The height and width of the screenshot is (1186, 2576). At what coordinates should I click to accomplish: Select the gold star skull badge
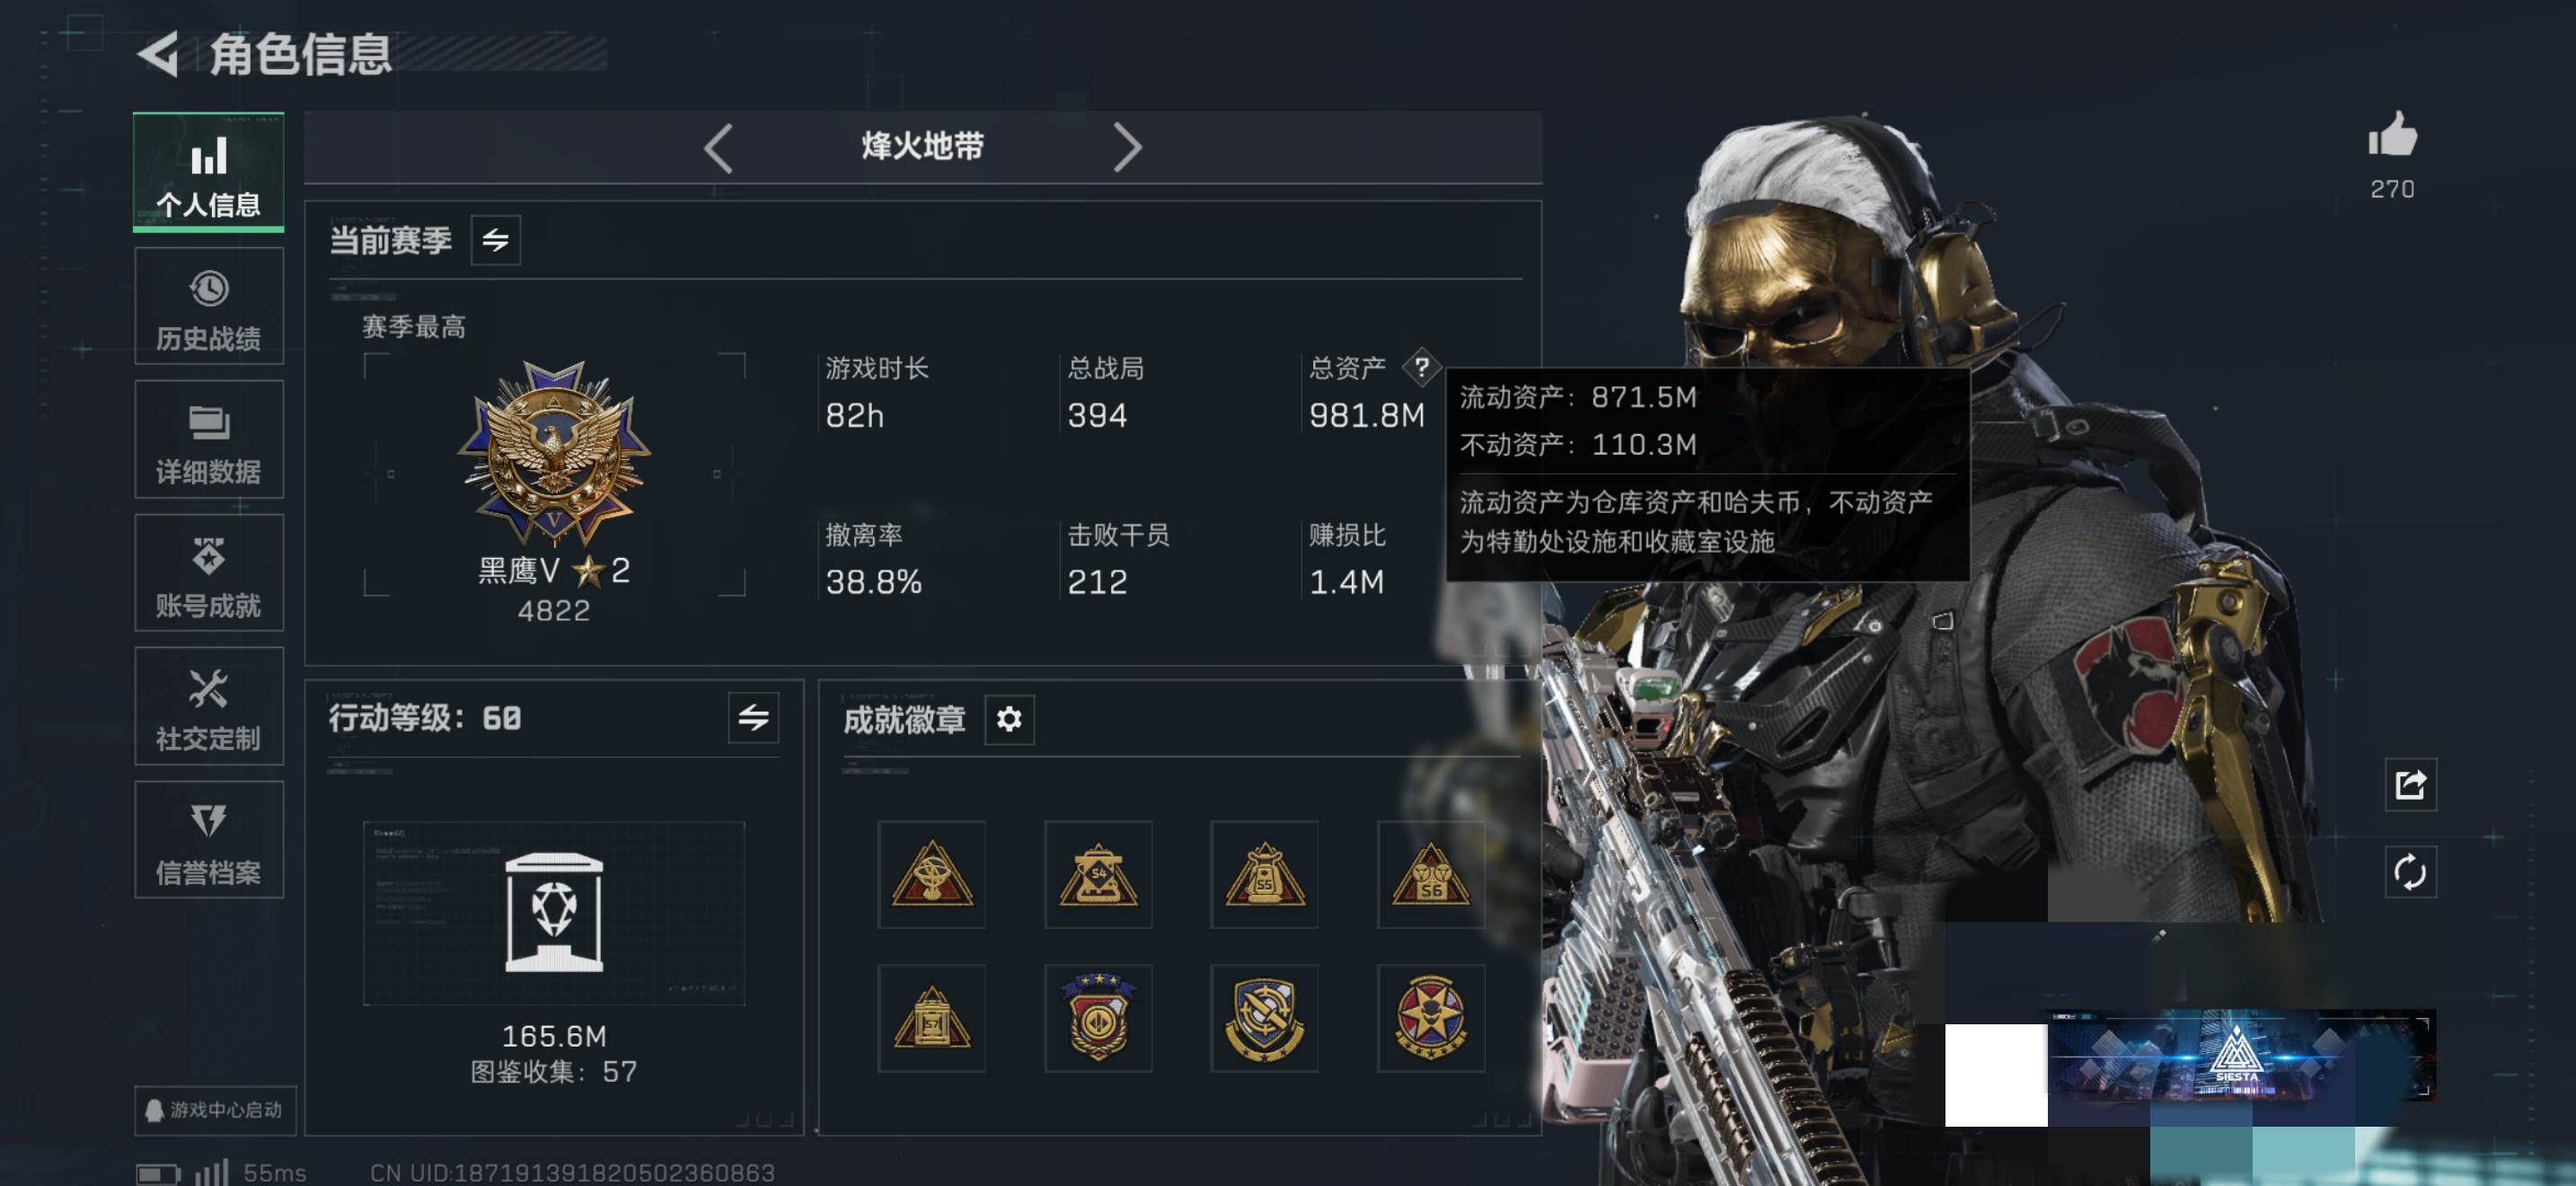(x=1430, y=1018)
